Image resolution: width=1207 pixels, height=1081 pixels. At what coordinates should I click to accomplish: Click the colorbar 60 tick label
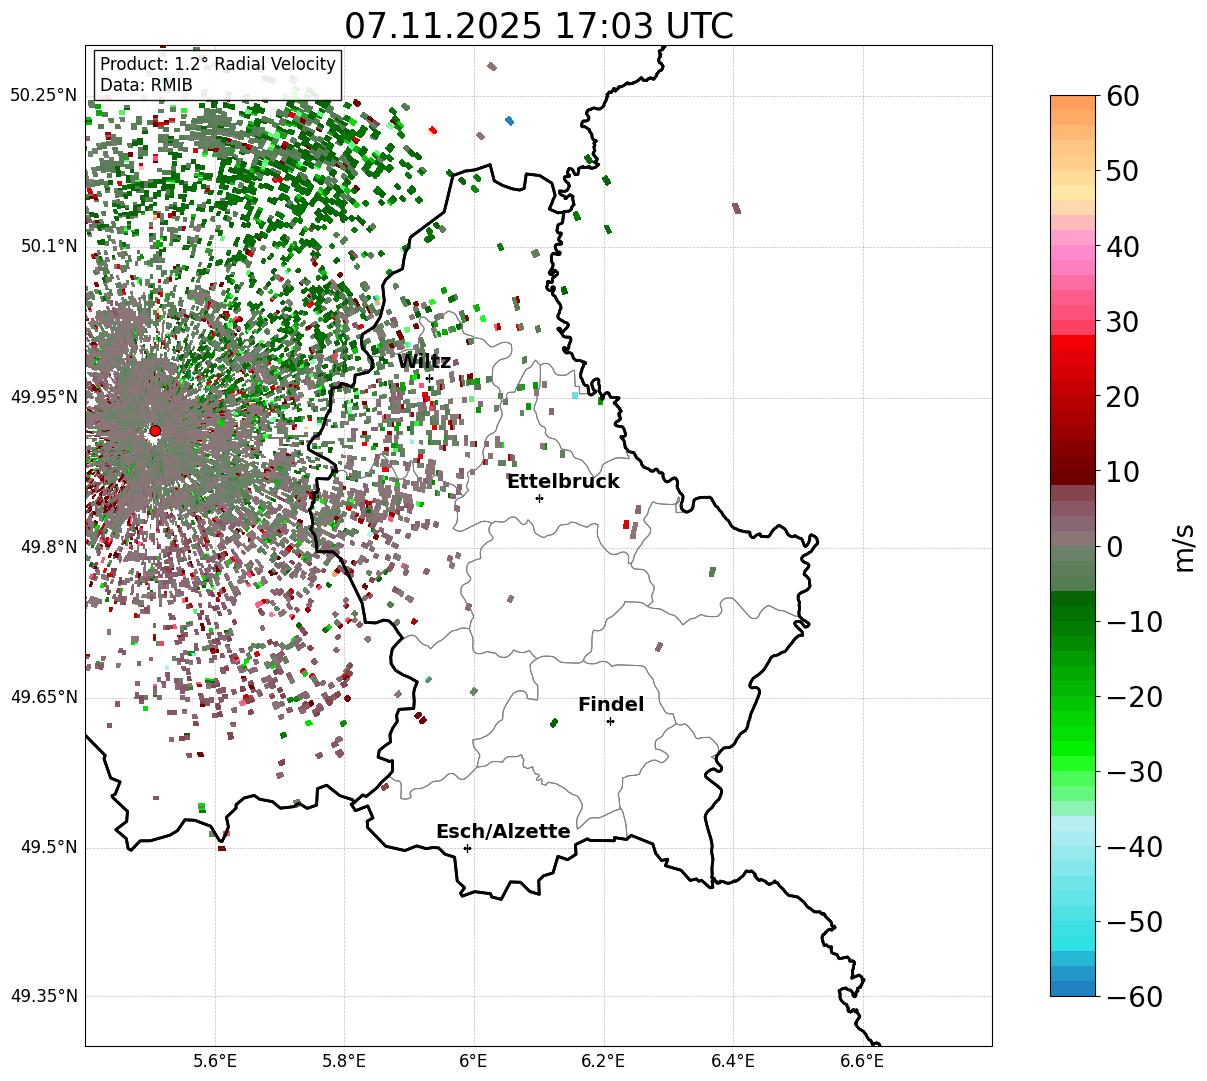1125,96
